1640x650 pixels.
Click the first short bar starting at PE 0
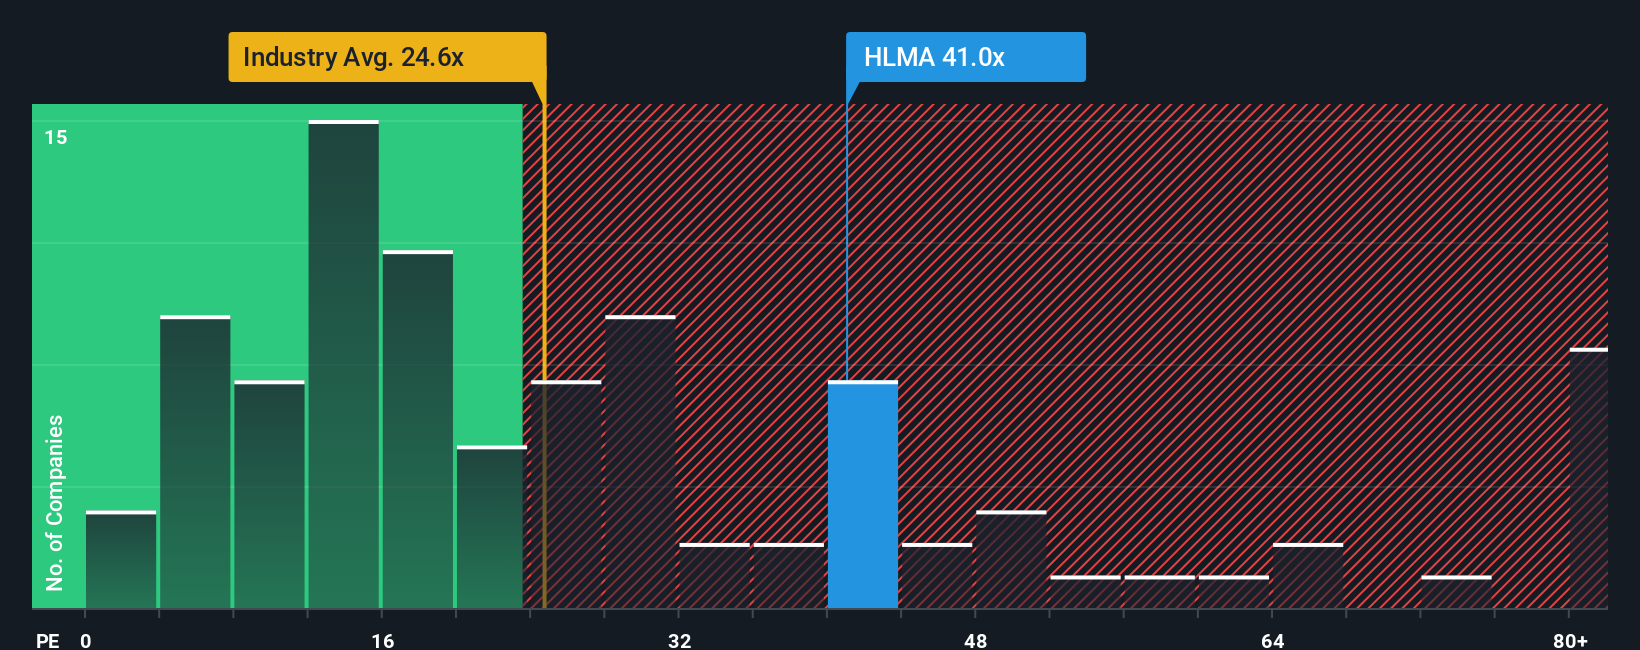pyautogui.click(x=121, y=559)
